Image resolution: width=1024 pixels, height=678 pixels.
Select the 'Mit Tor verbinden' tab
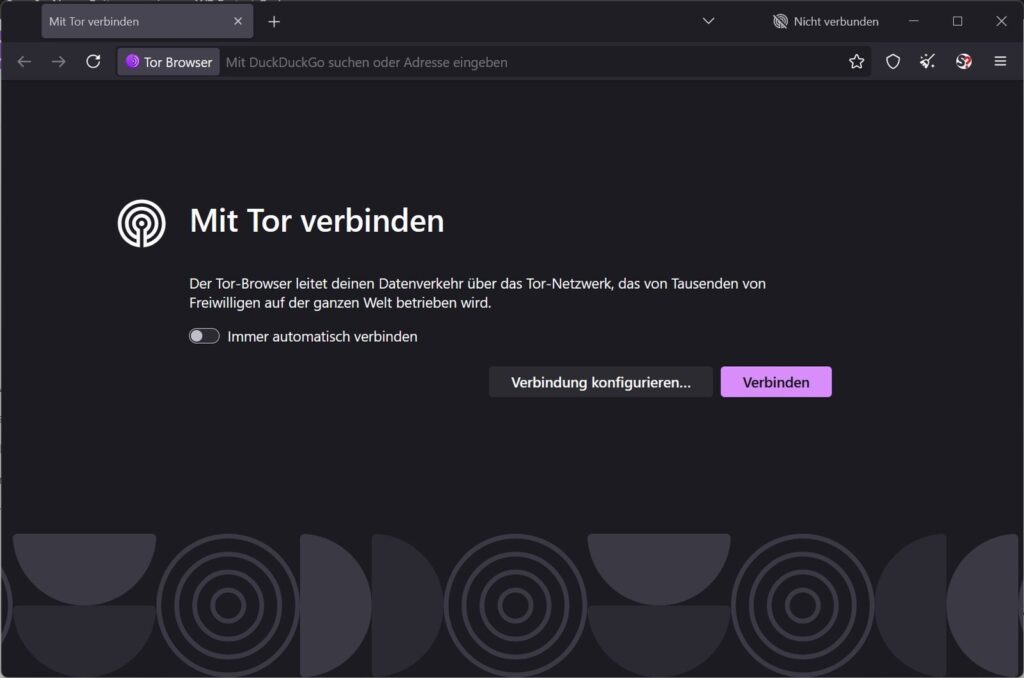coord(147,22)
